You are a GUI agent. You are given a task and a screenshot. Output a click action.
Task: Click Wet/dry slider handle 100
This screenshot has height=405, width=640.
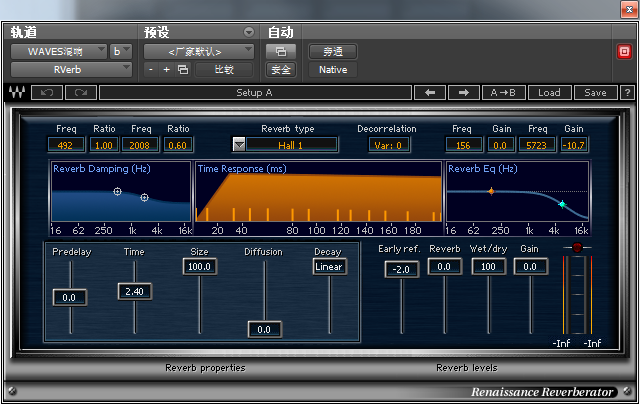tap(488, 267)
